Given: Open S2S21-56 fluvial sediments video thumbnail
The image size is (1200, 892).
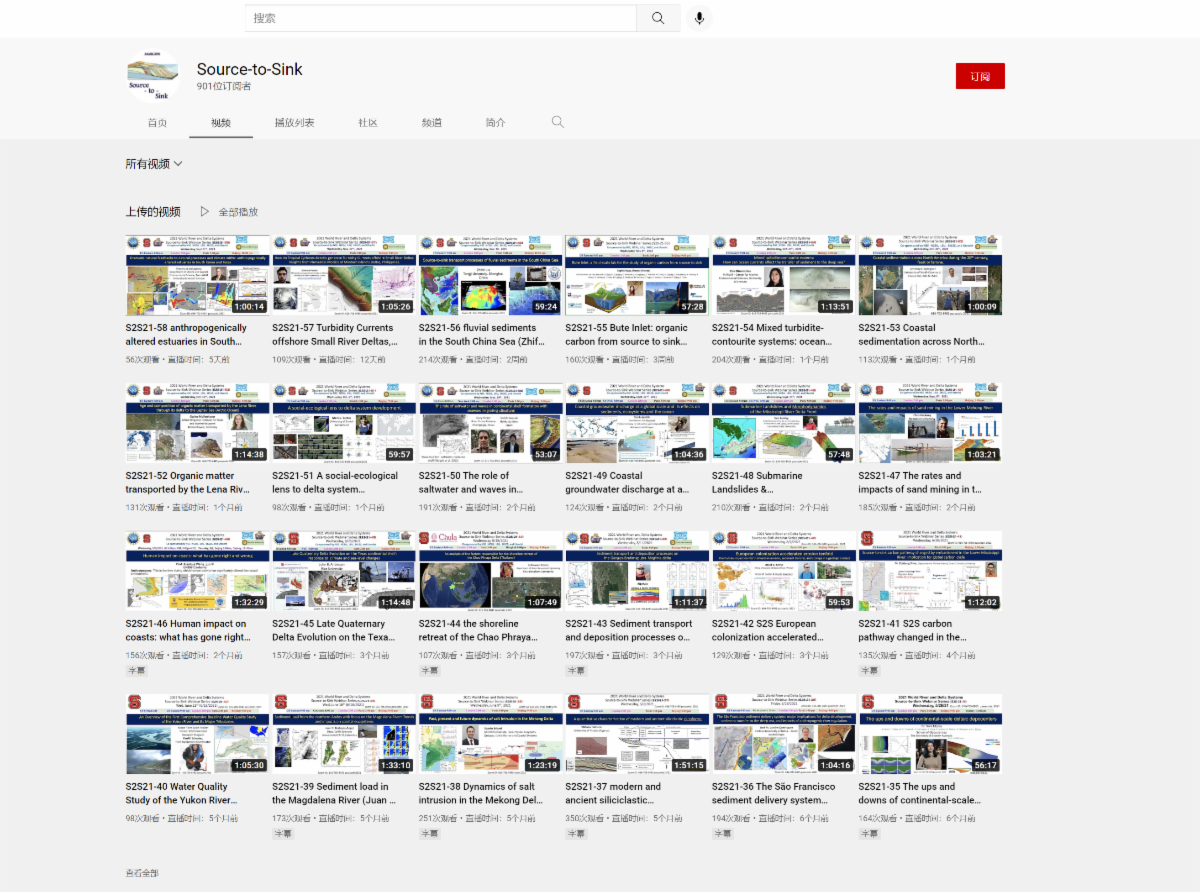Looking at the screenshot, I should click(x=490, y=275).
